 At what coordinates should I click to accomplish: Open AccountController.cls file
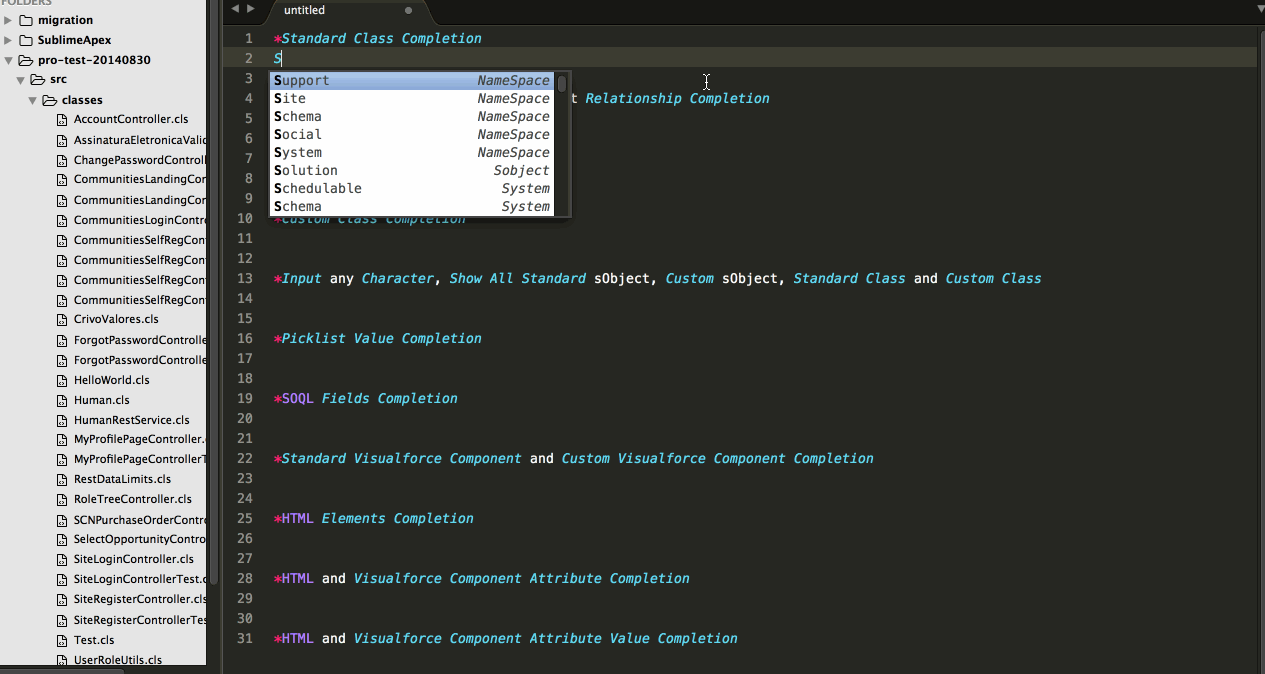click(x=131, y=120)
